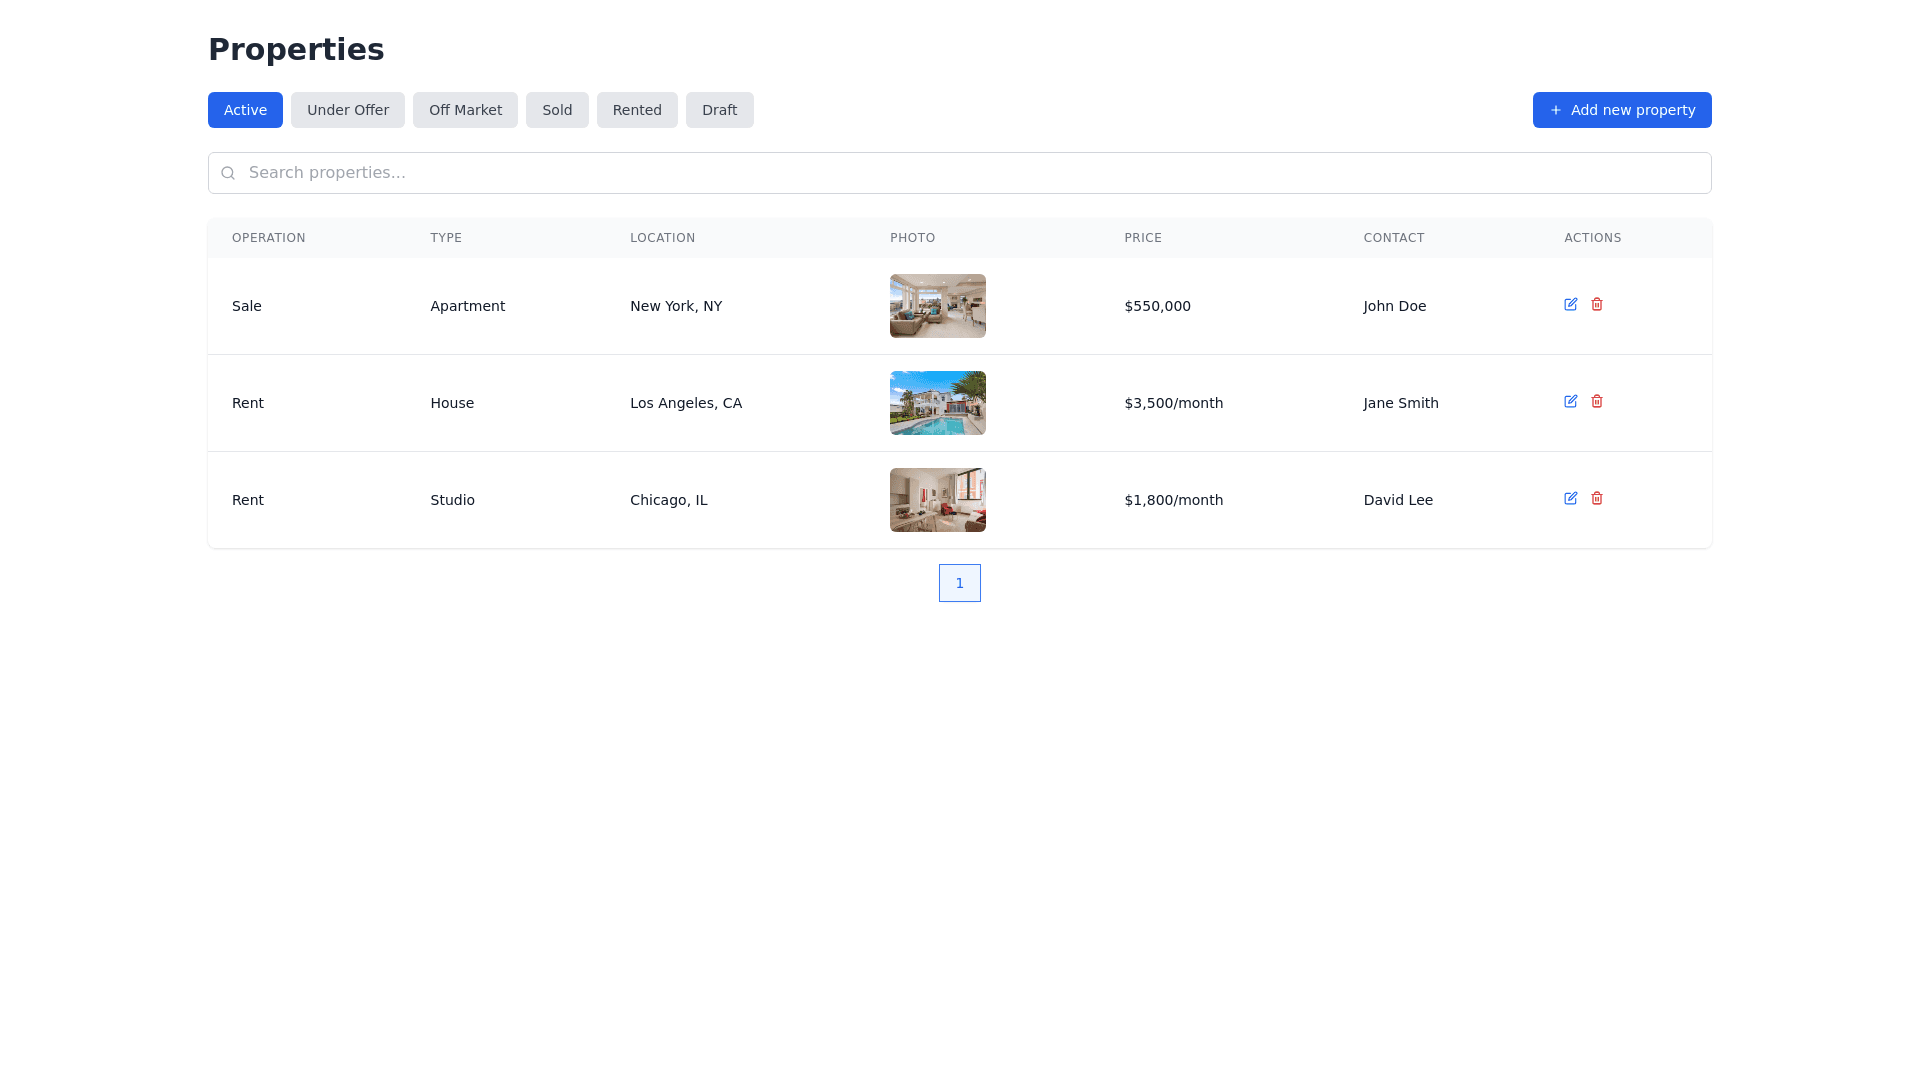Delete the Los Angeles house listing
Image resolution: width=1920 pixels, height=1080 pixels.
click(x=1597, y=402)
